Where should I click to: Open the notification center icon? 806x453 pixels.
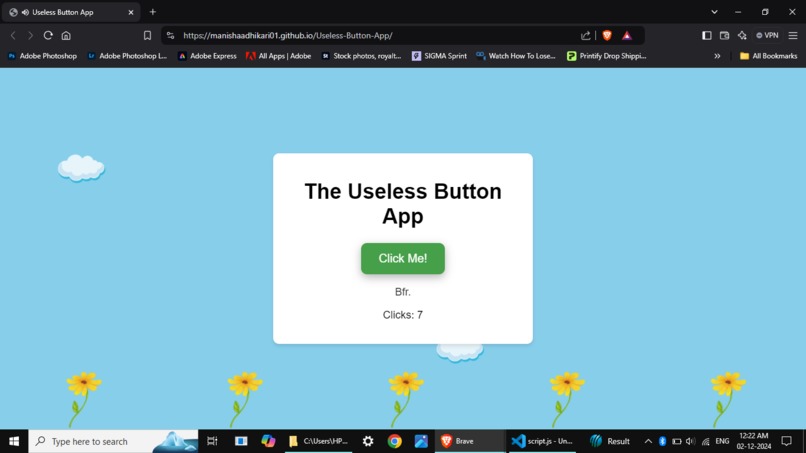786,441
